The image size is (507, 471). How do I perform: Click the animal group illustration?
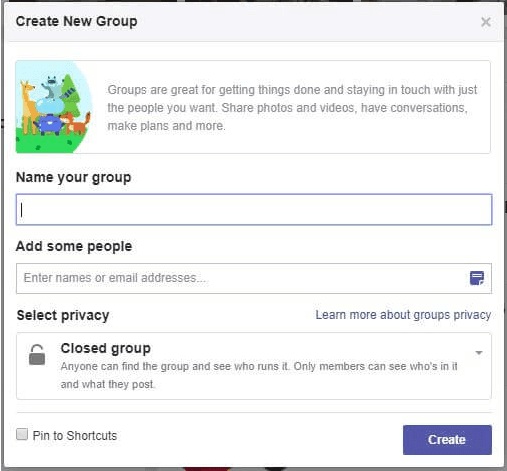(54, 107)
